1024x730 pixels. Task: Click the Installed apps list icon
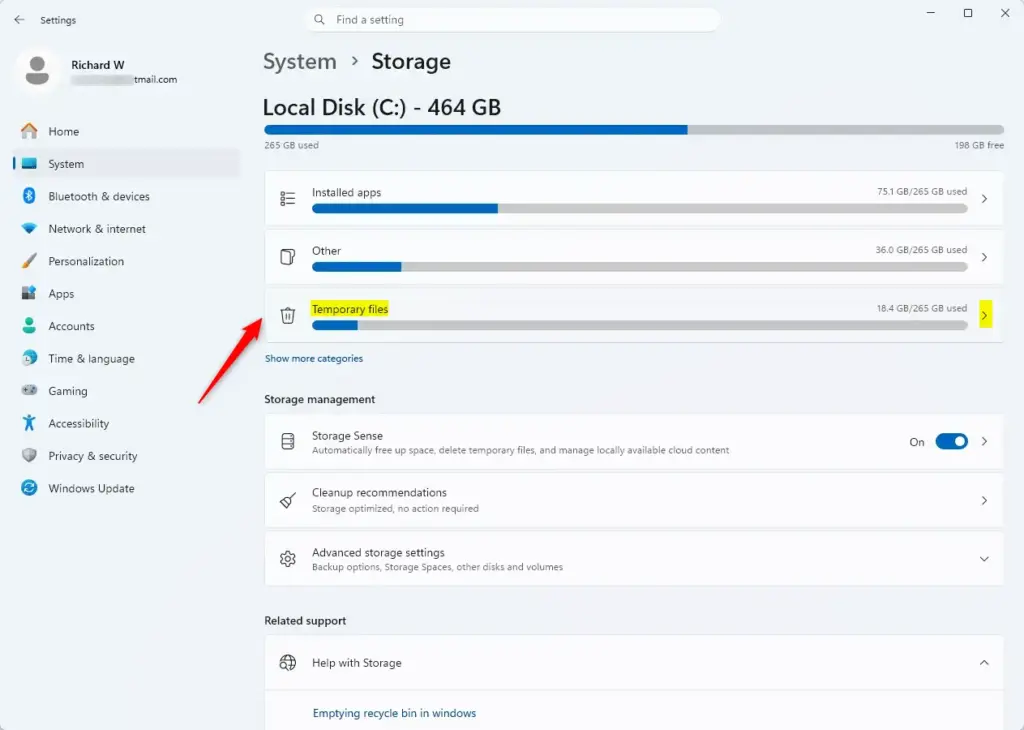[287, 198]
